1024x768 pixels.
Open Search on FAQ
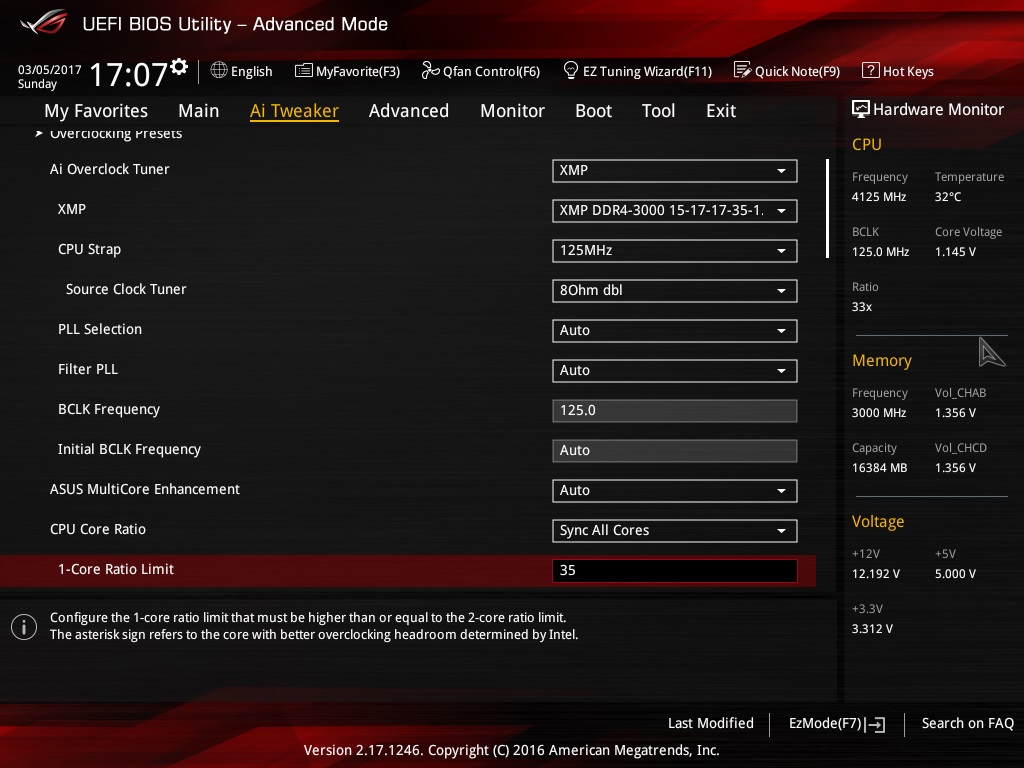pos(967,724)
